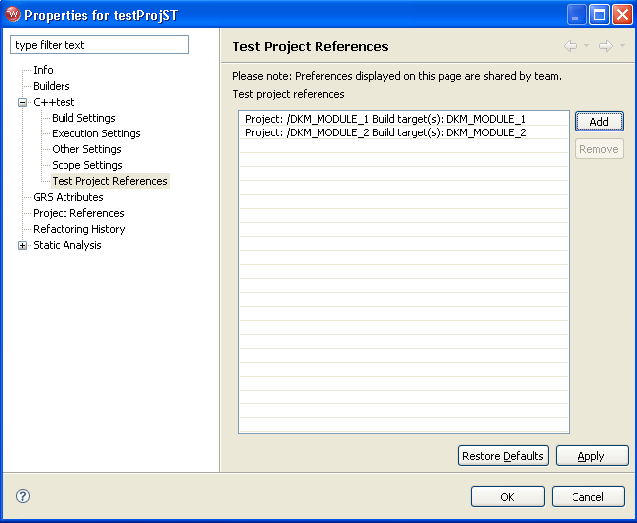This screenshot has height=523, width=637.
Task: Click into the type filter text field
Action: pos(100,45)
